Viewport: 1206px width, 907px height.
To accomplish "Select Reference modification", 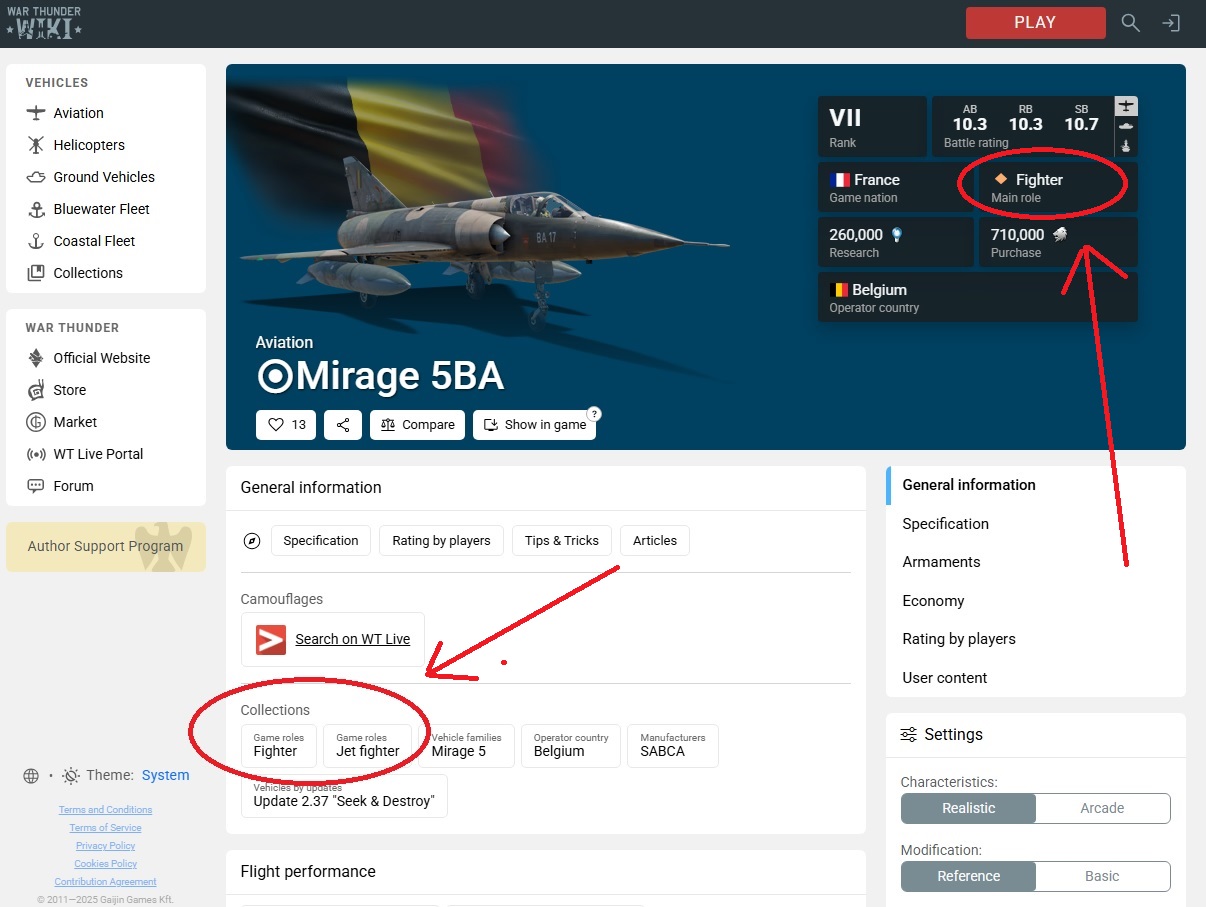I will pyautogui.click(x=968, y=876).
